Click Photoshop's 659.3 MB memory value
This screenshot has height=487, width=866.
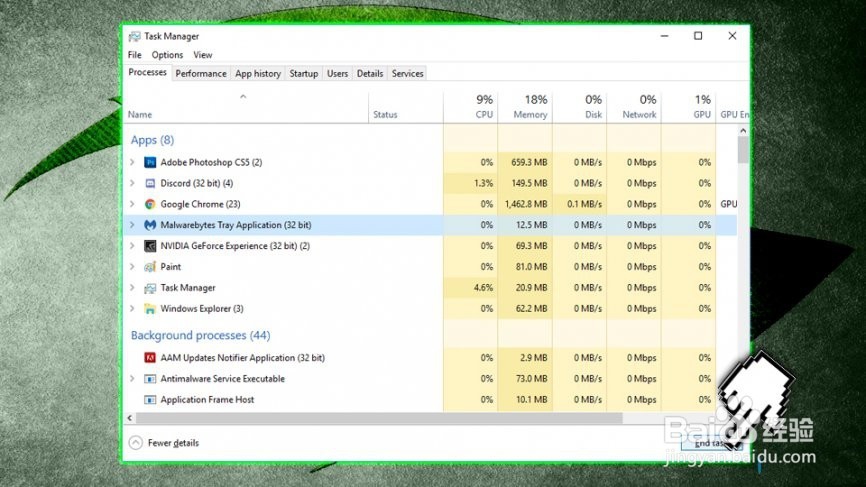[529, 162]
